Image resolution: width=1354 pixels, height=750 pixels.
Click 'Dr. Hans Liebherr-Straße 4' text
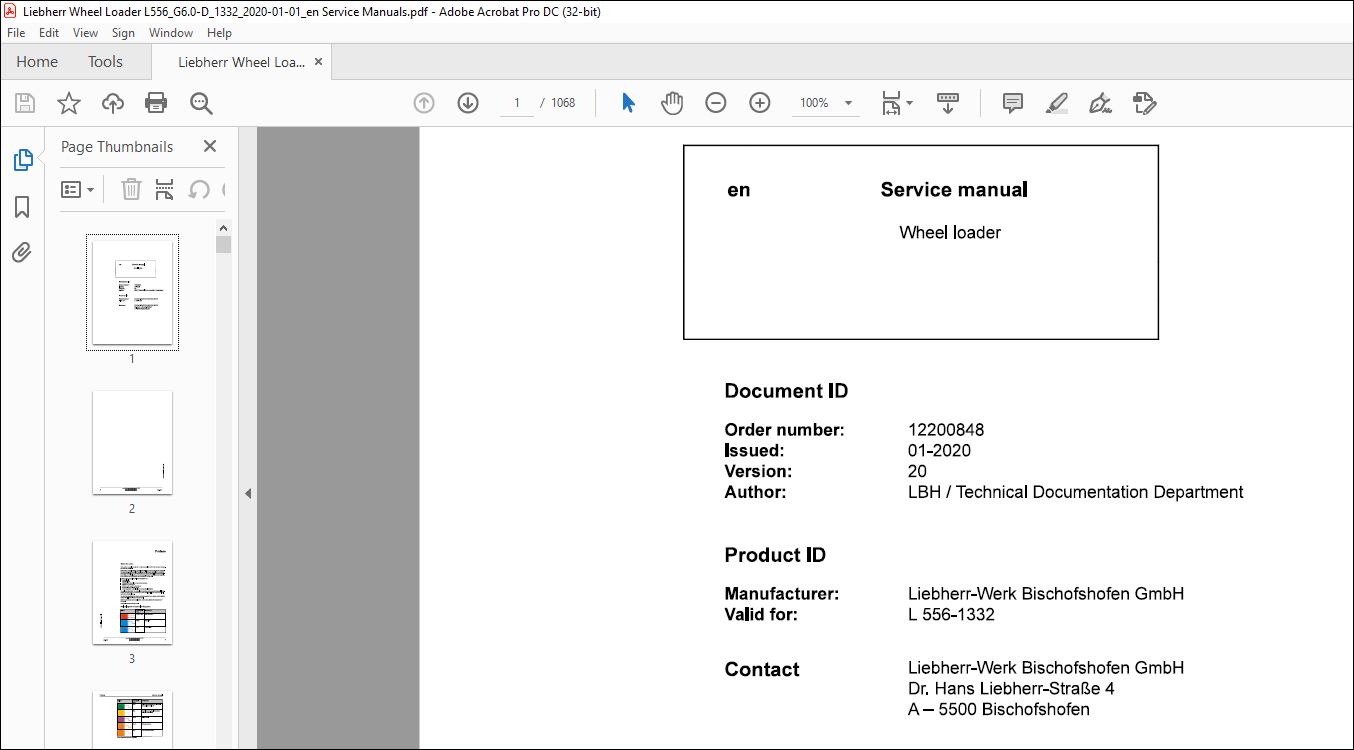pos(1011,689)
